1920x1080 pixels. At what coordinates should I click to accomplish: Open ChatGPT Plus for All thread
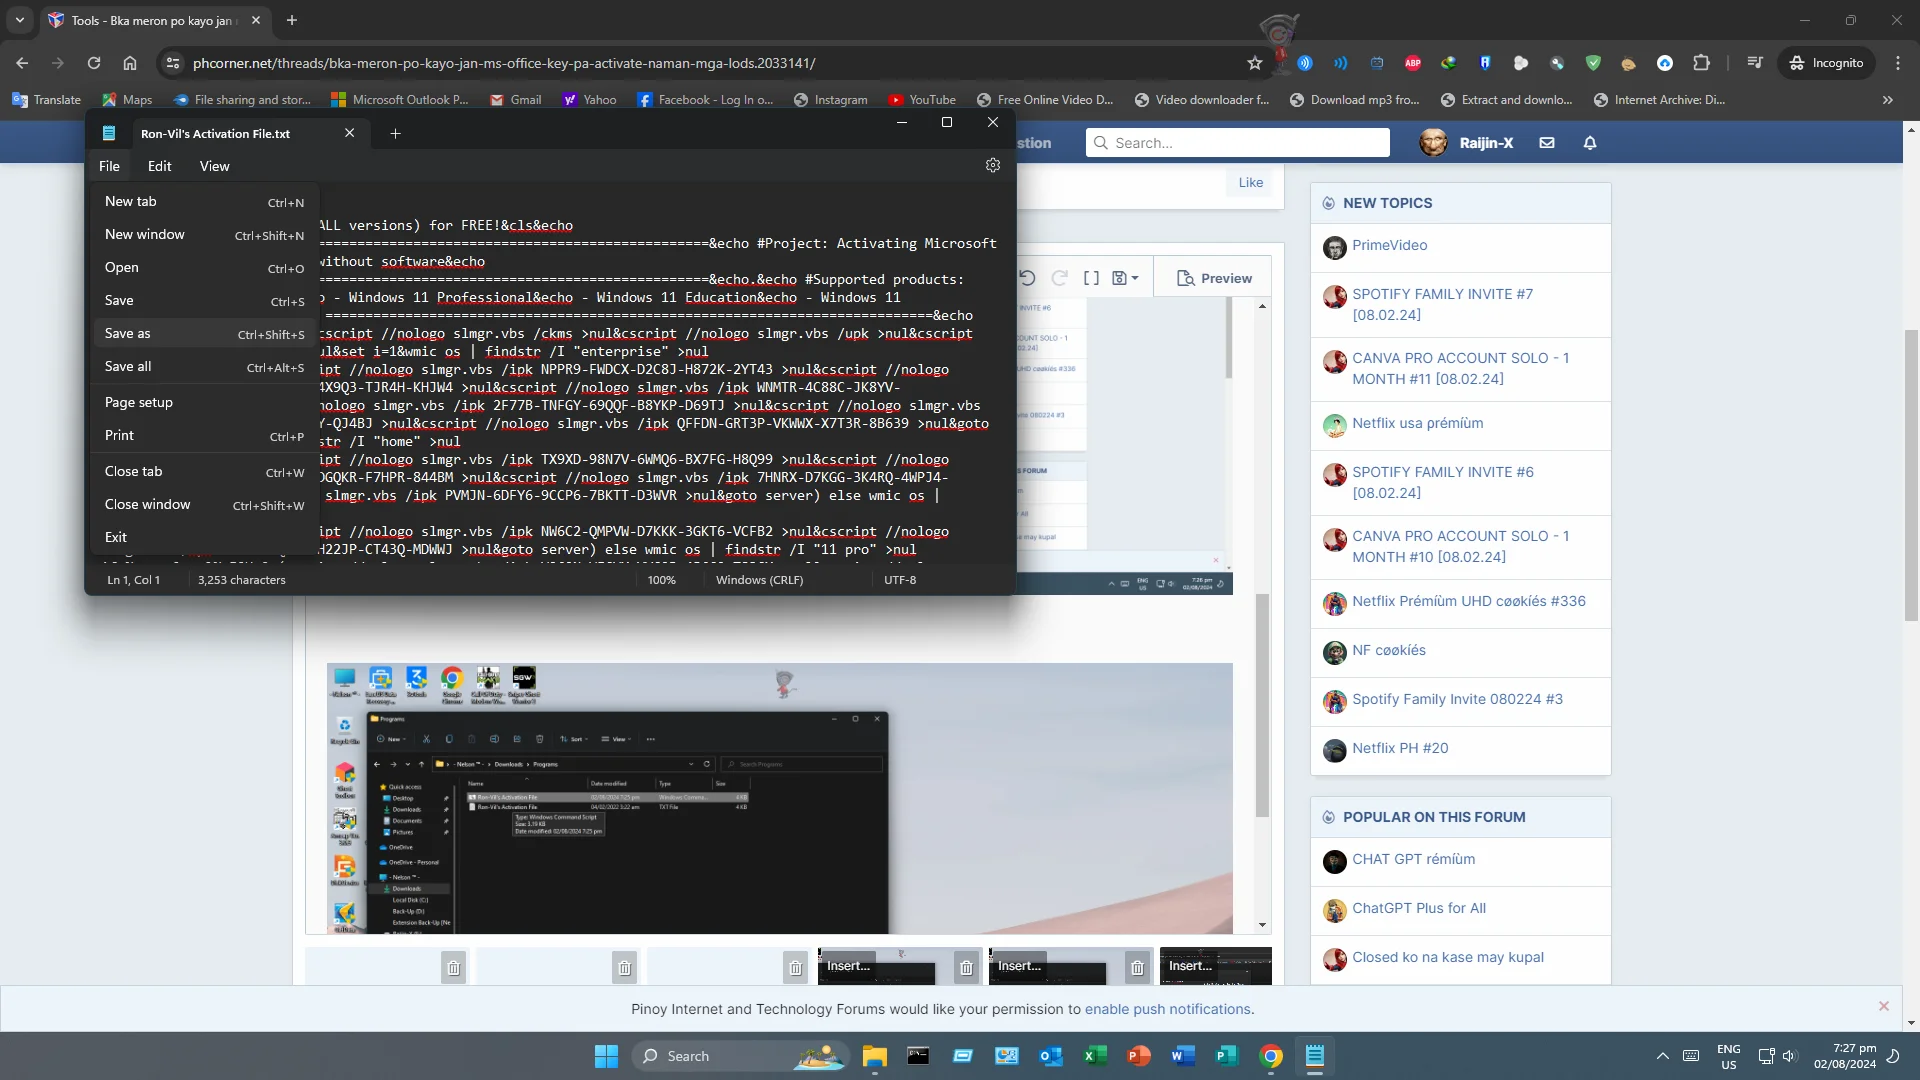(x=1419, y=909)
